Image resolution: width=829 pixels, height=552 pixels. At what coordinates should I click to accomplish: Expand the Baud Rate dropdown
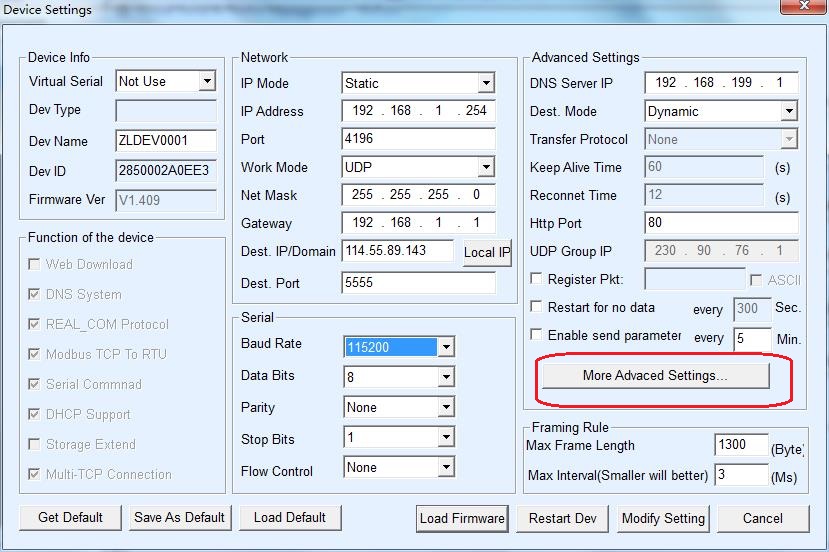[x=446, y=347]
